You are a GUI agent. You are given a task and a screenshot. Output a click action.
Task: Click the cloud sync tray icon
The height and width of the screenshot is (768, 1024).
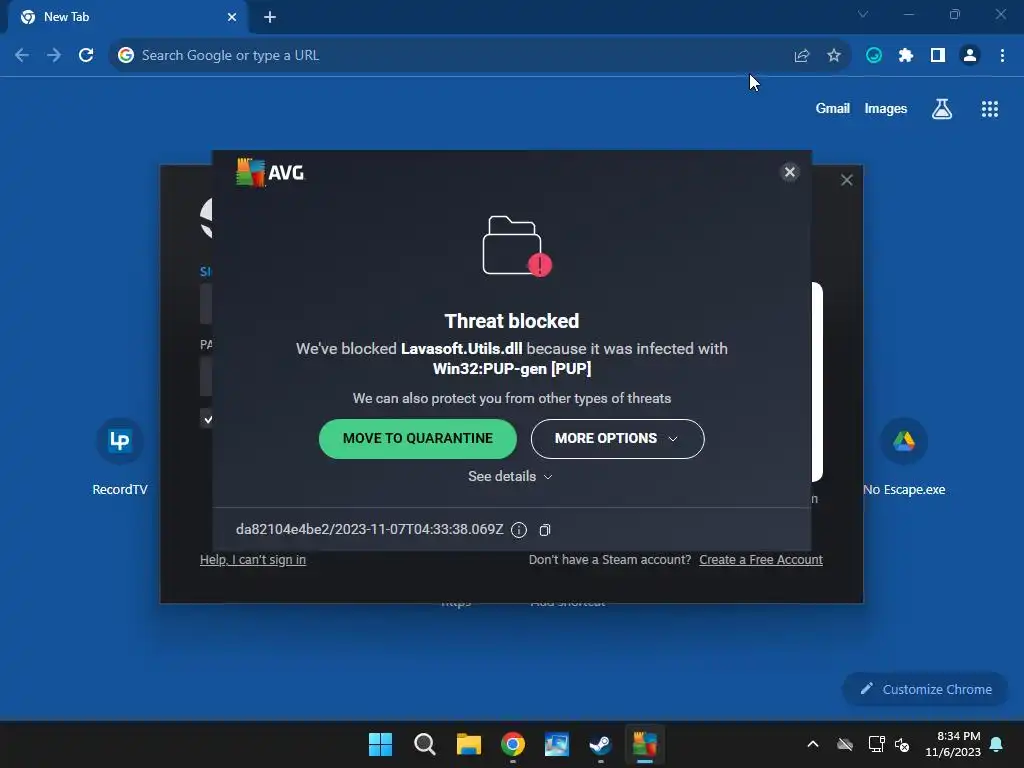[845, 744]
